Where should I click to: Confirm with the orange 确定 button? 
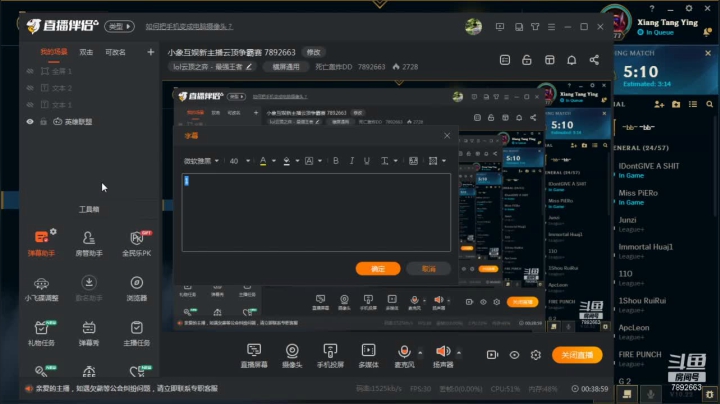378,269
